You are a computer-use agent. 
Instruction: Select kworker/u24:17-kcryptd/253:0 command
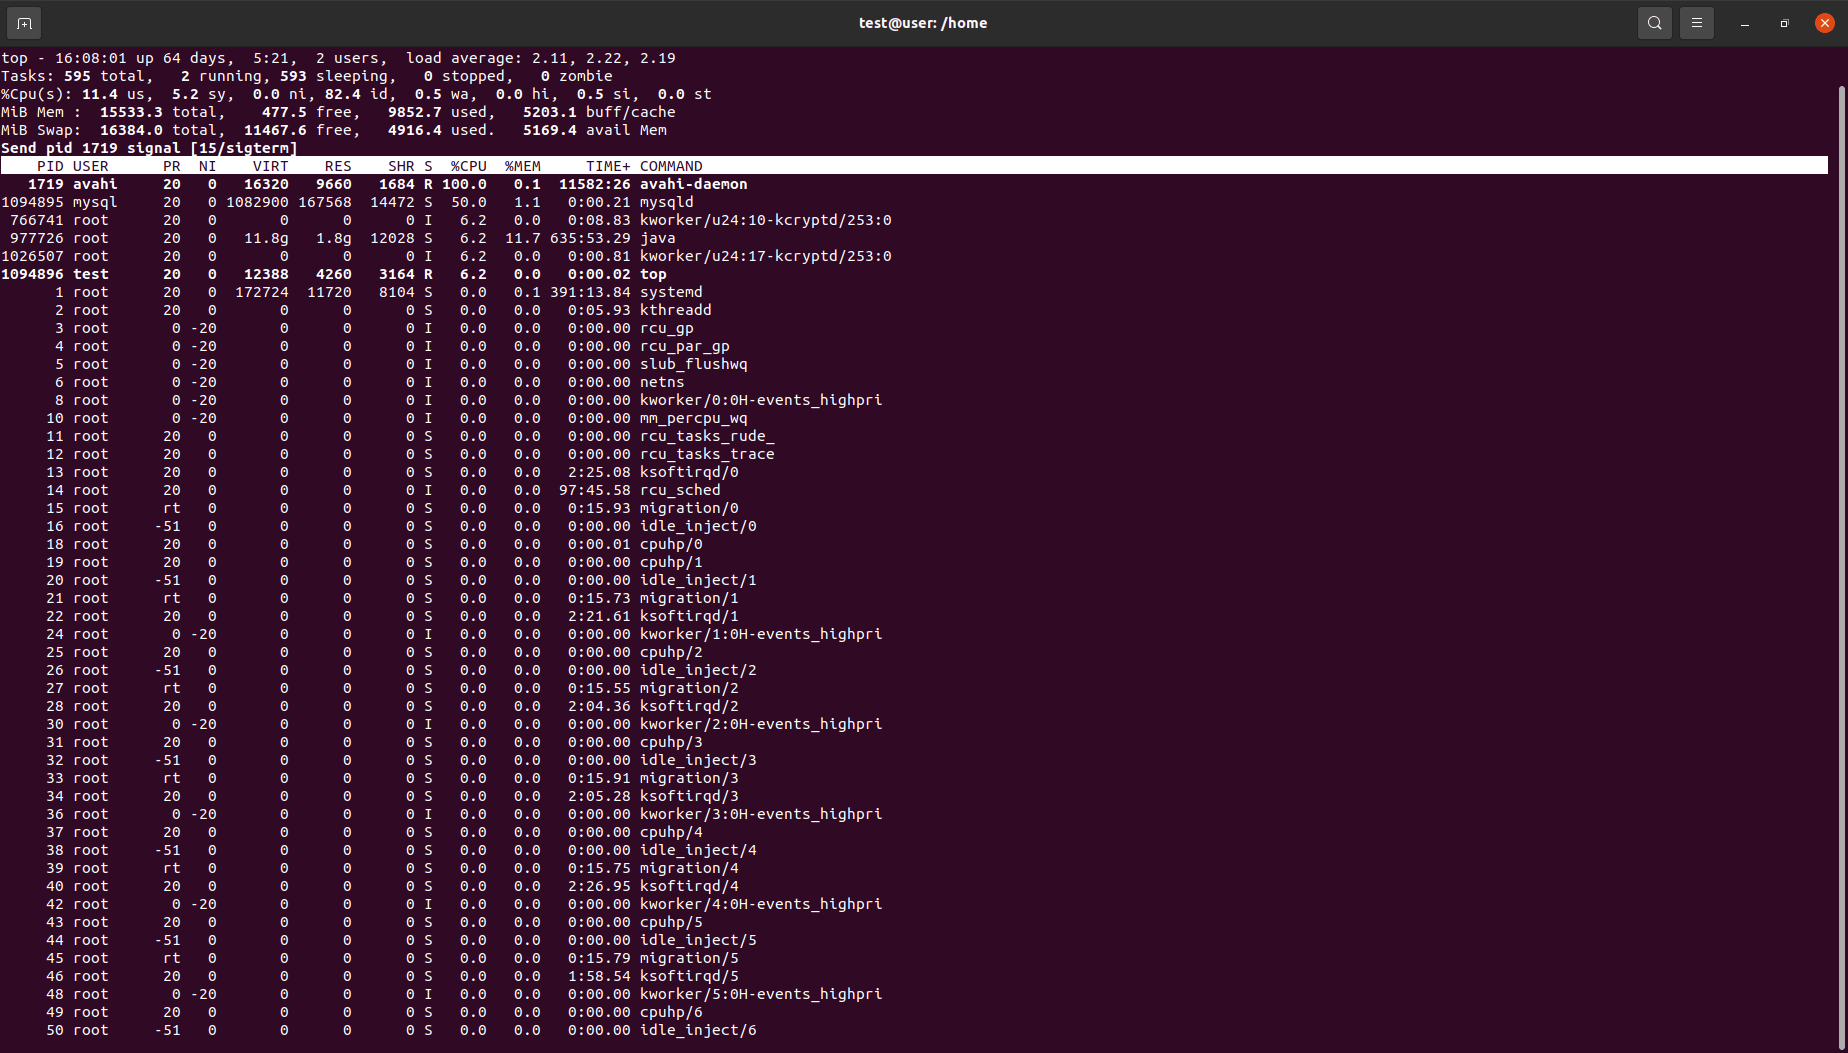(766, 256)
